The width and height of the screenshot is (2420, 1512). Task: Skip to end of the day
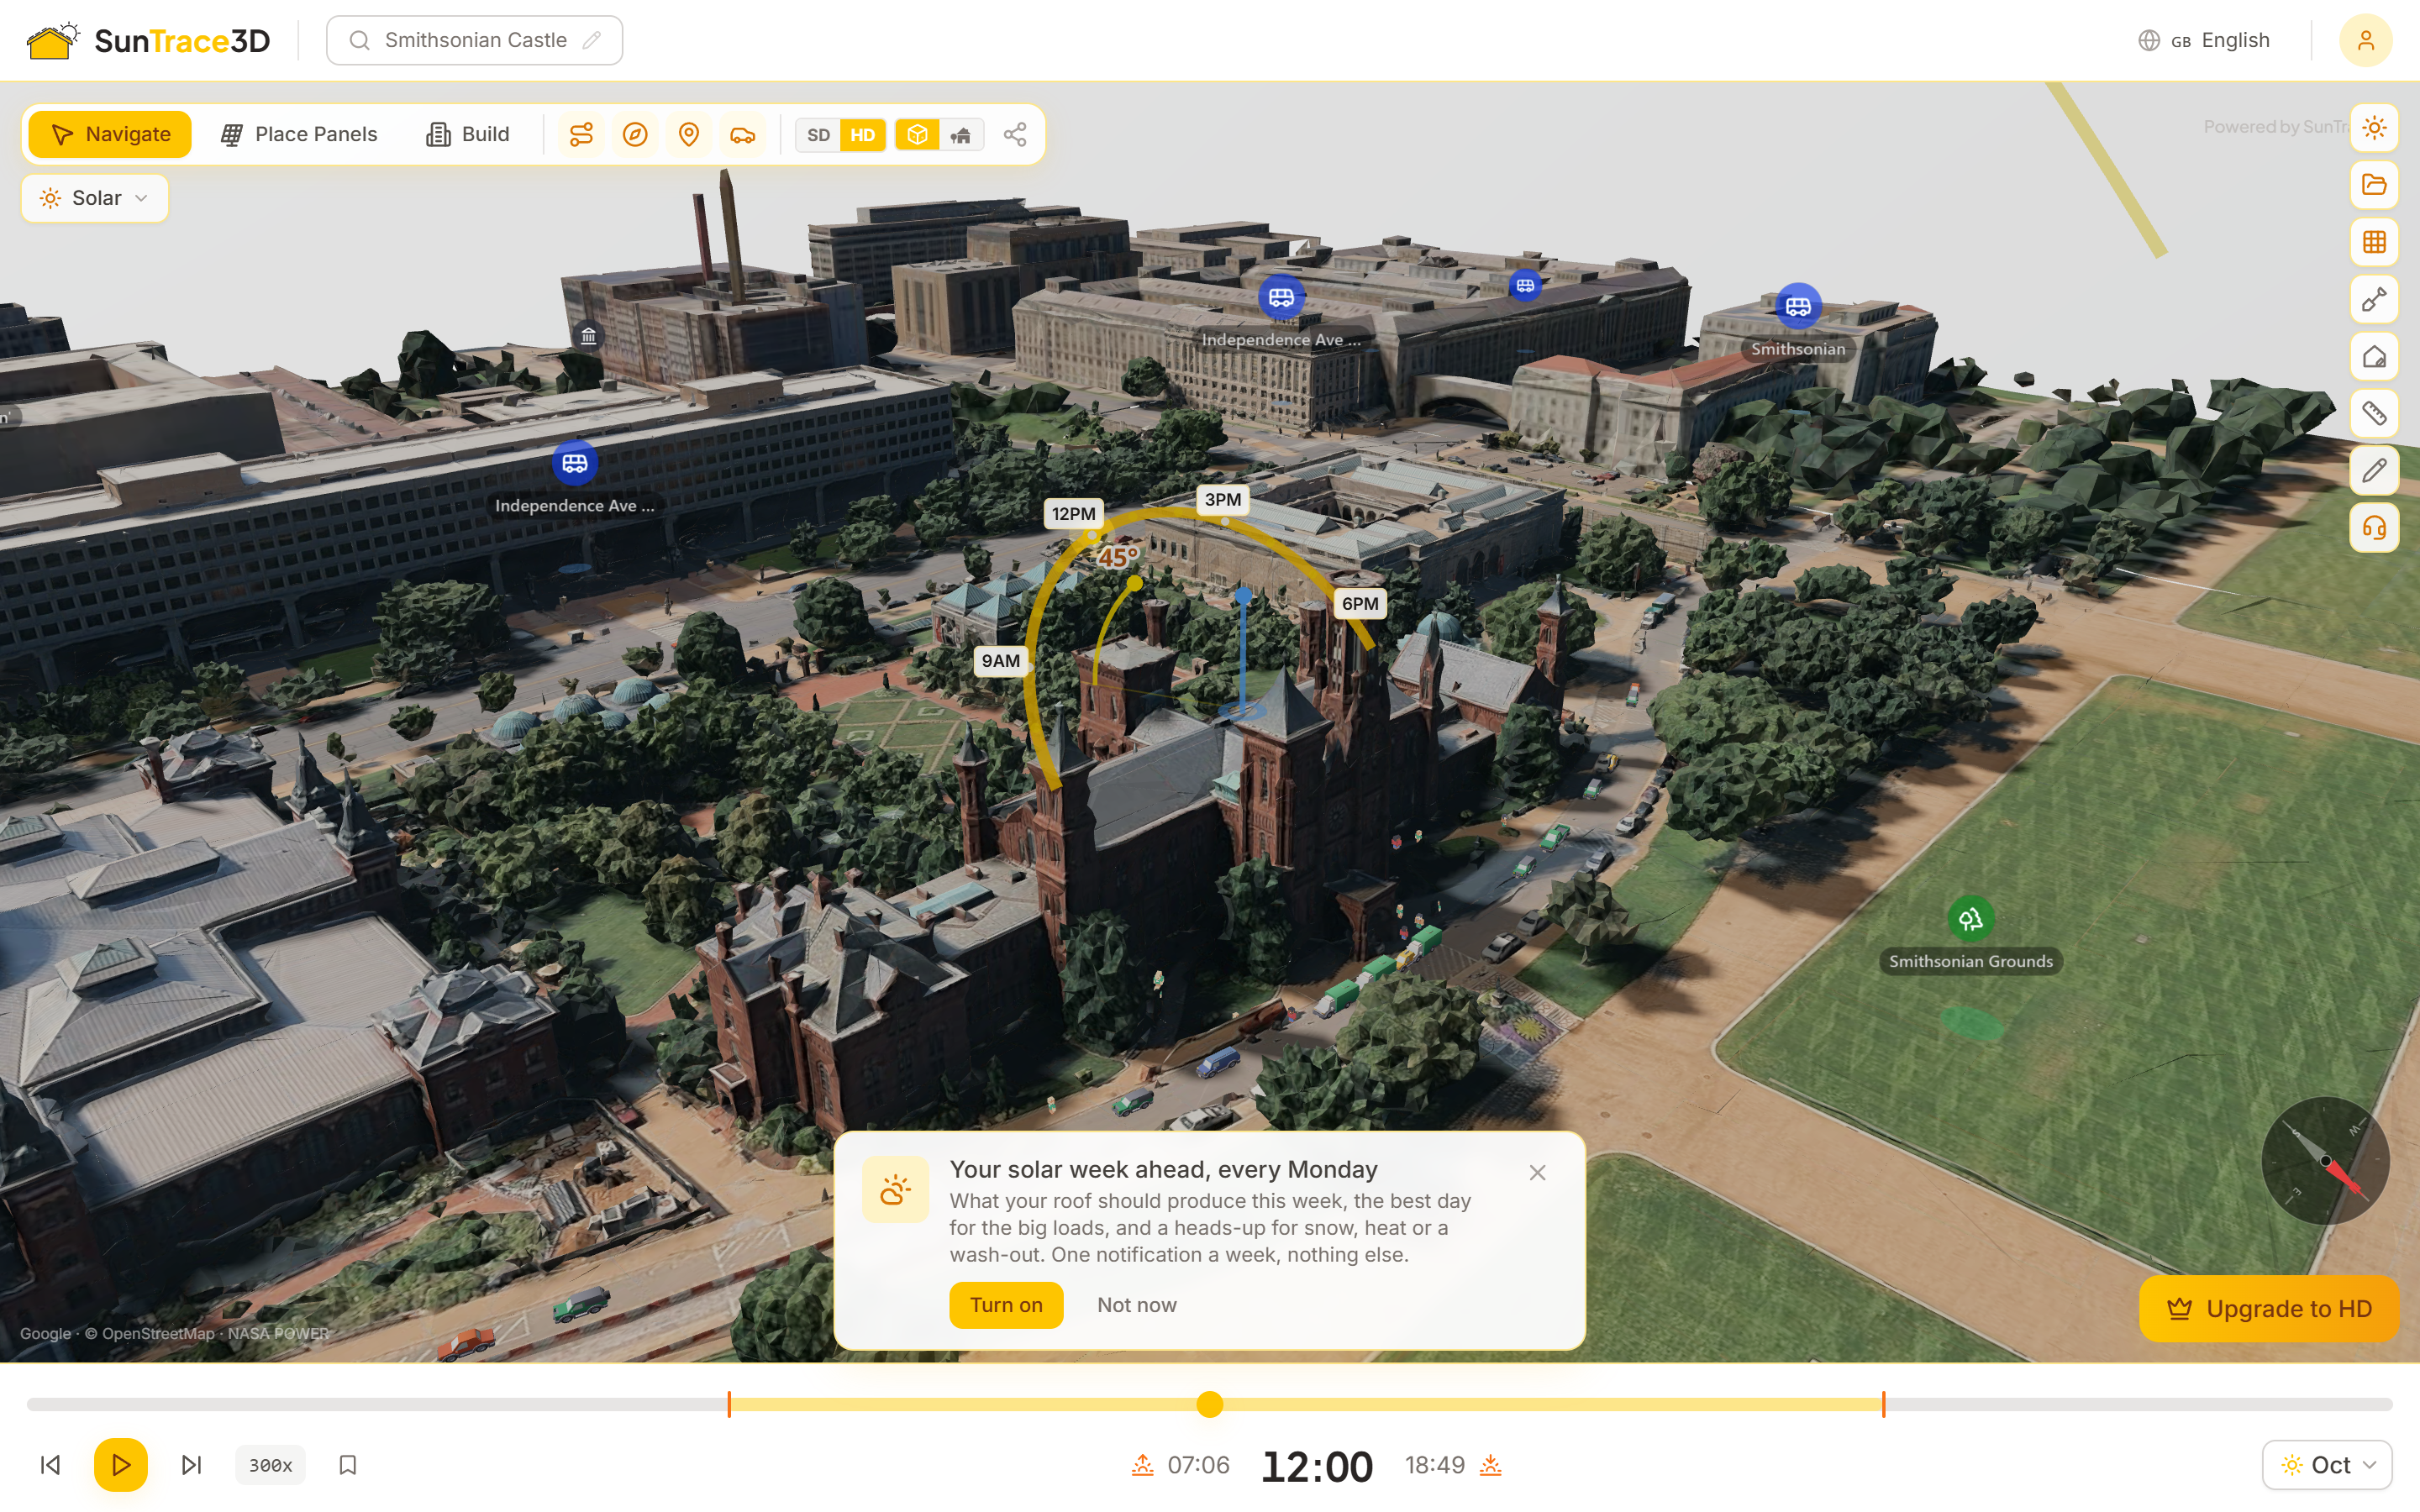tap(191, 1465)
